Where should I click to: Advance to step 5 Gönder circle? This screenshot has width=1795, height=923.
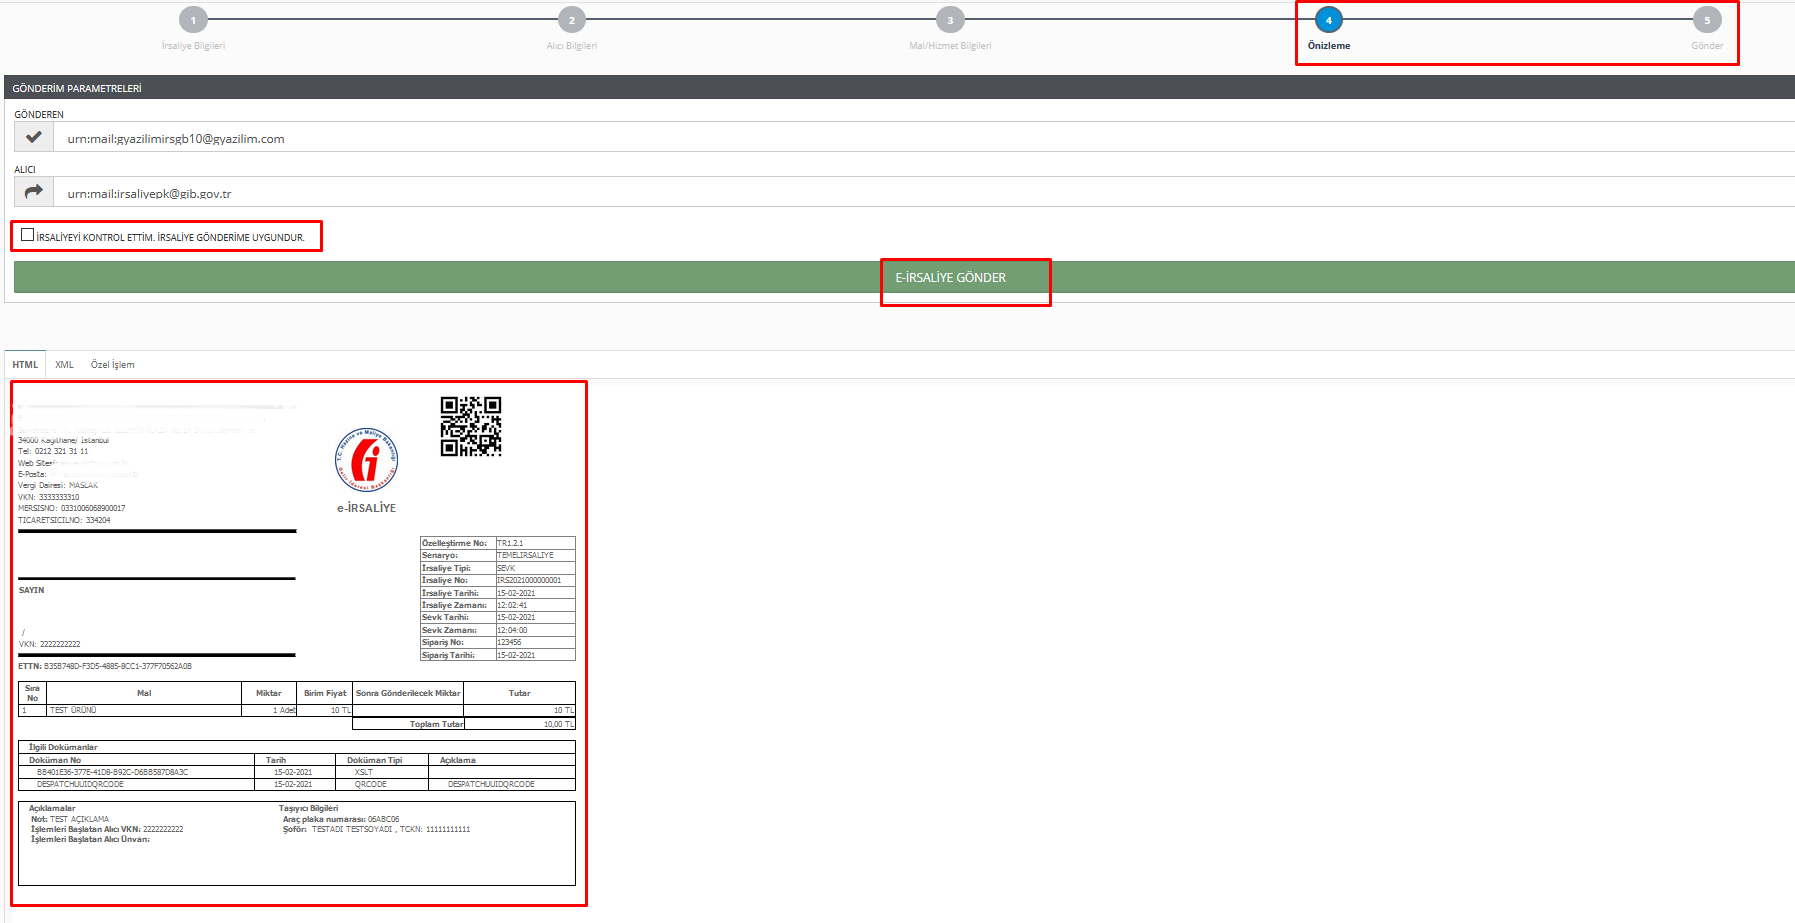point(1707,20)
